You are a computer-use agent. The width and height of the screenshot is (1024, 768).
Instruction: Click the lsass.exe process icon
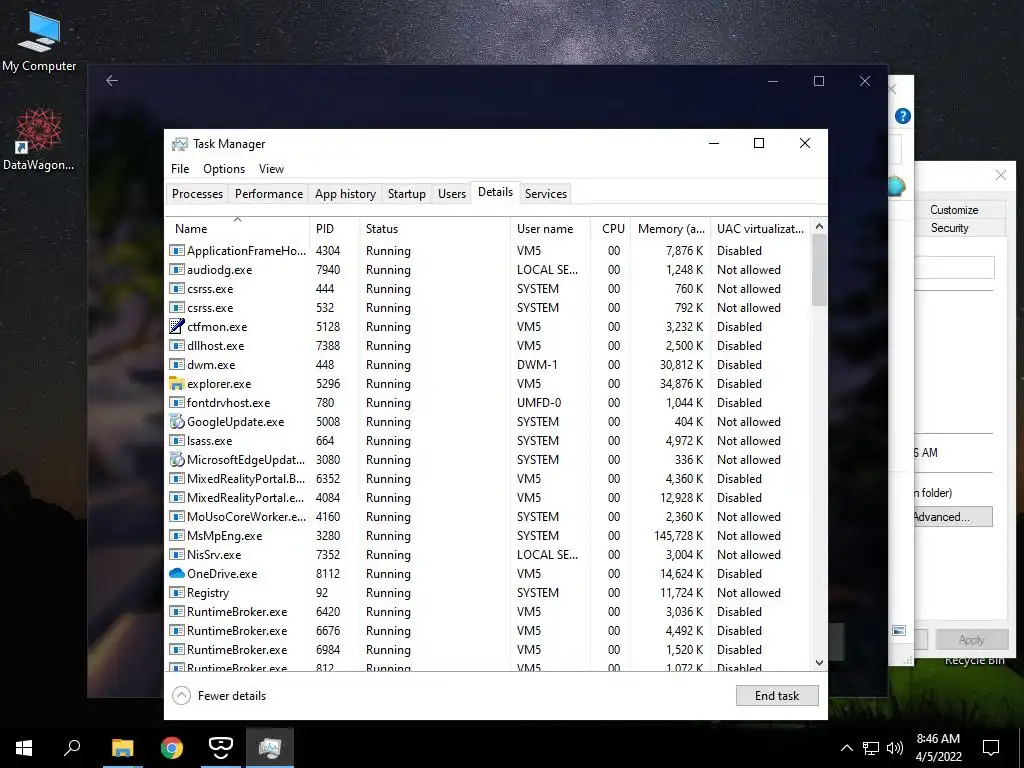pos(176,440)
